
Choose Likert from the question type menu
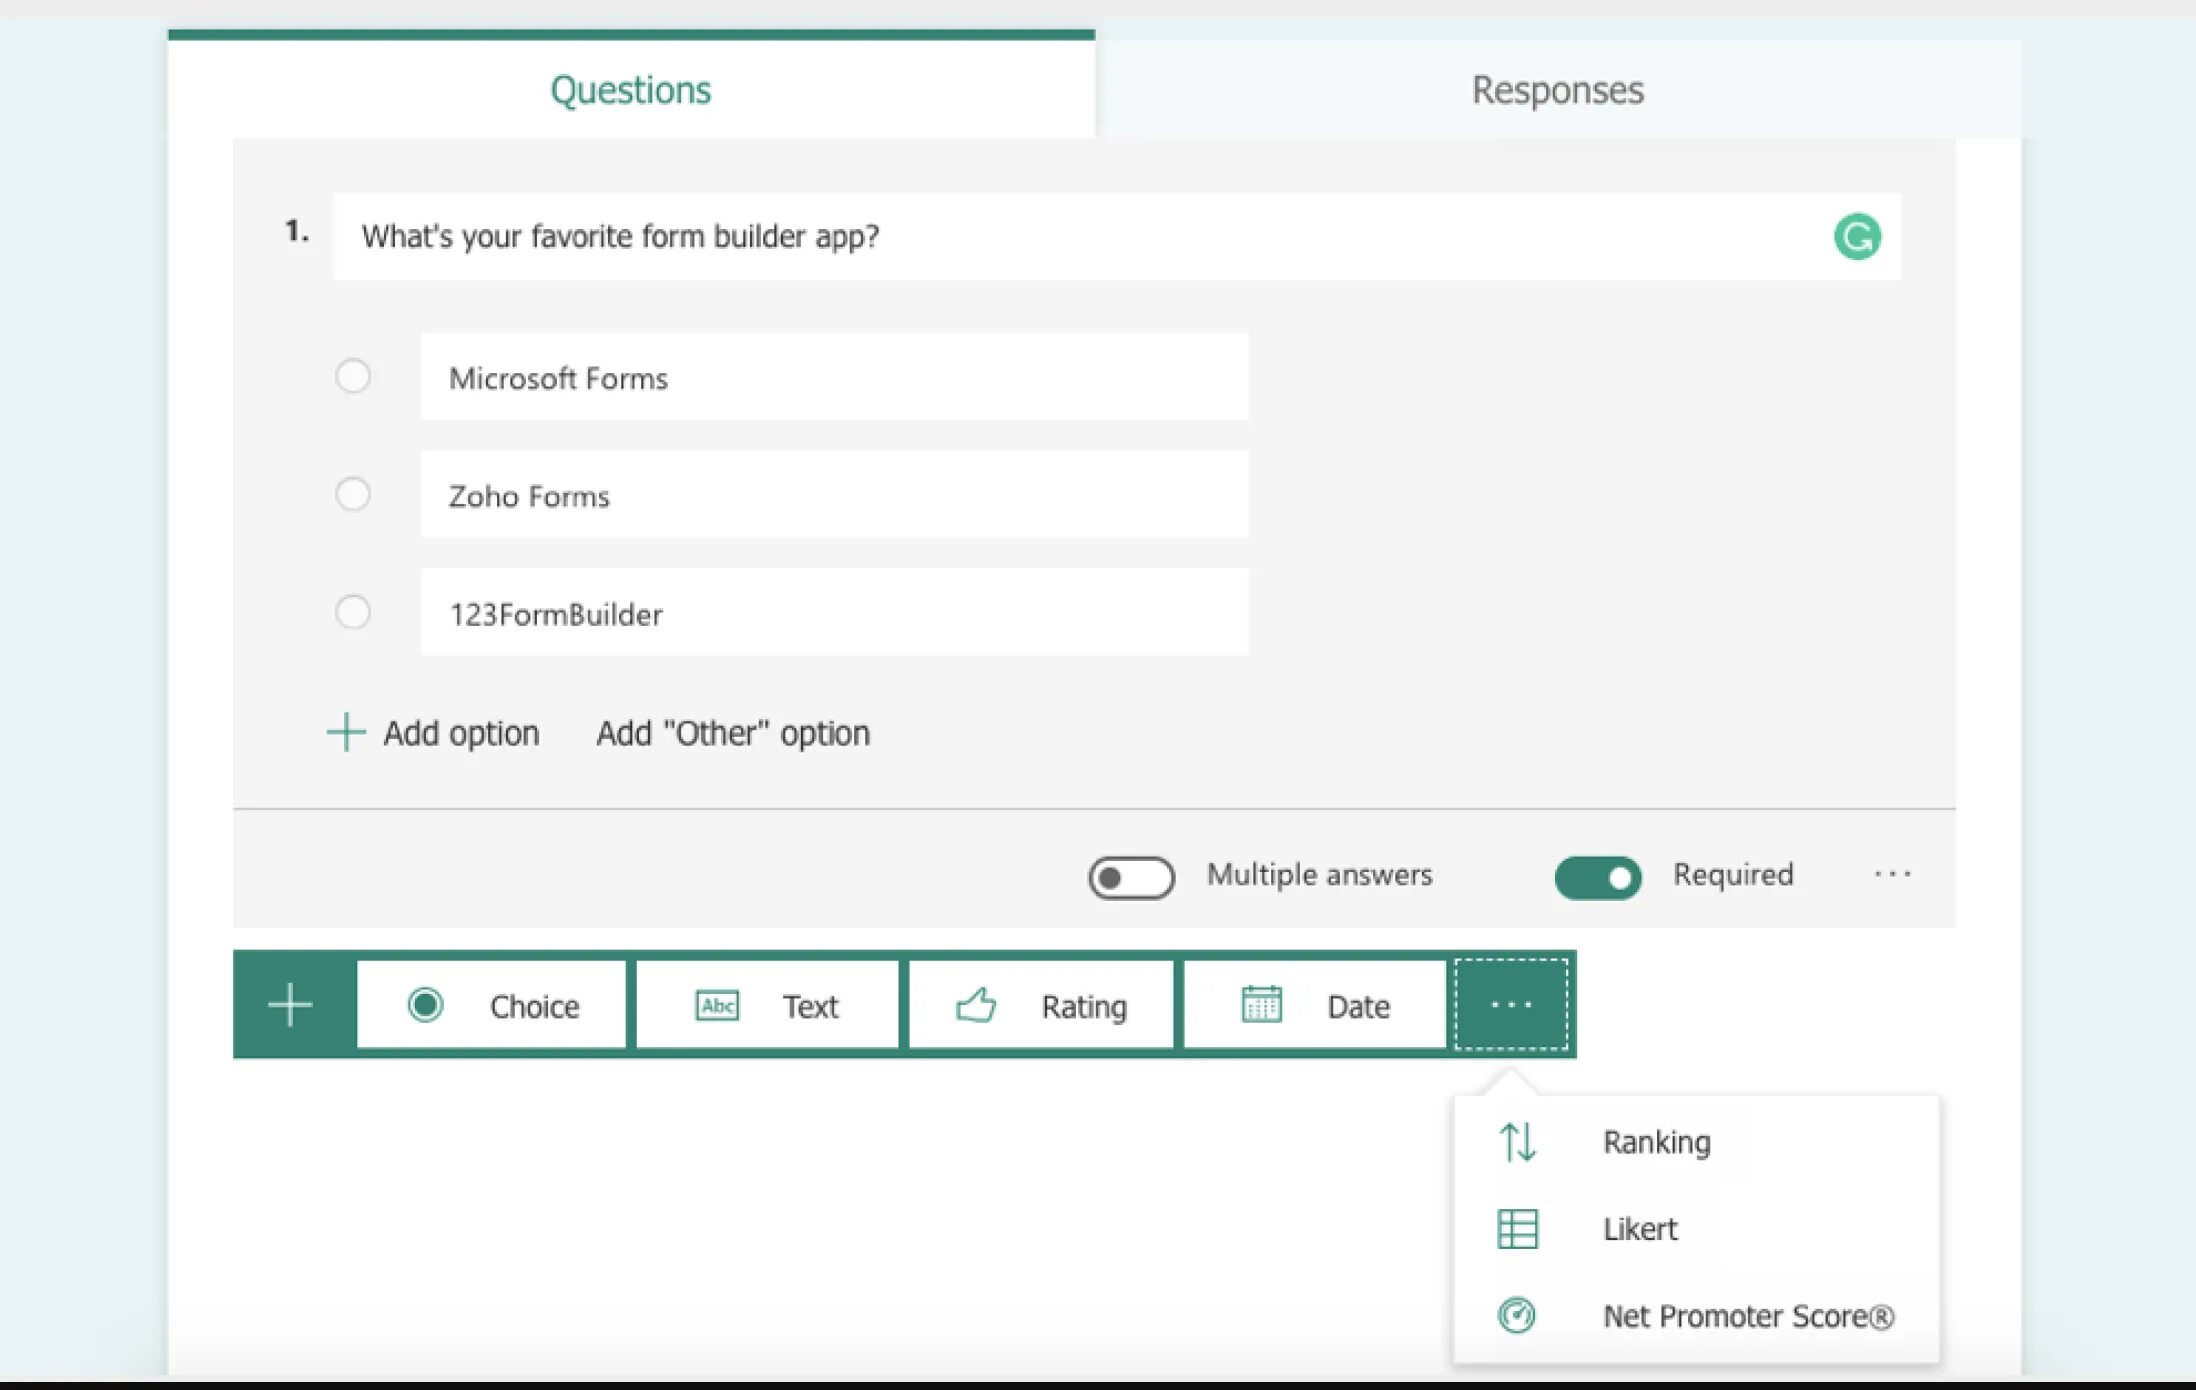pyautogui.click(x=1639, y=1229)
